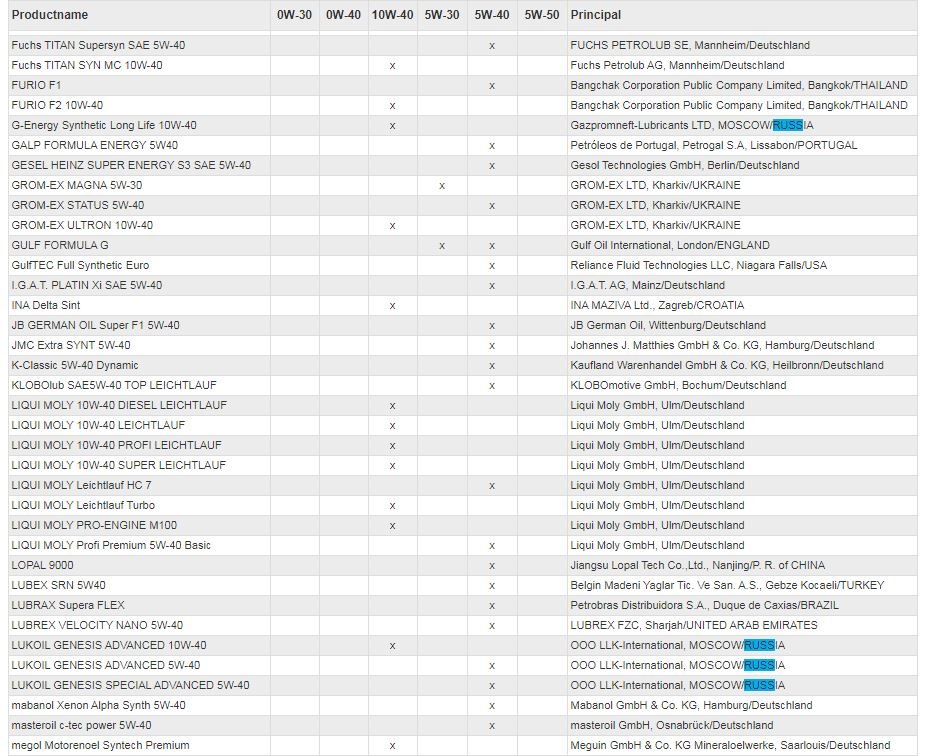Screen dimensions: 925x756
Task: Click the FURIO F1 product name
Action: click(x=36, y=86)
